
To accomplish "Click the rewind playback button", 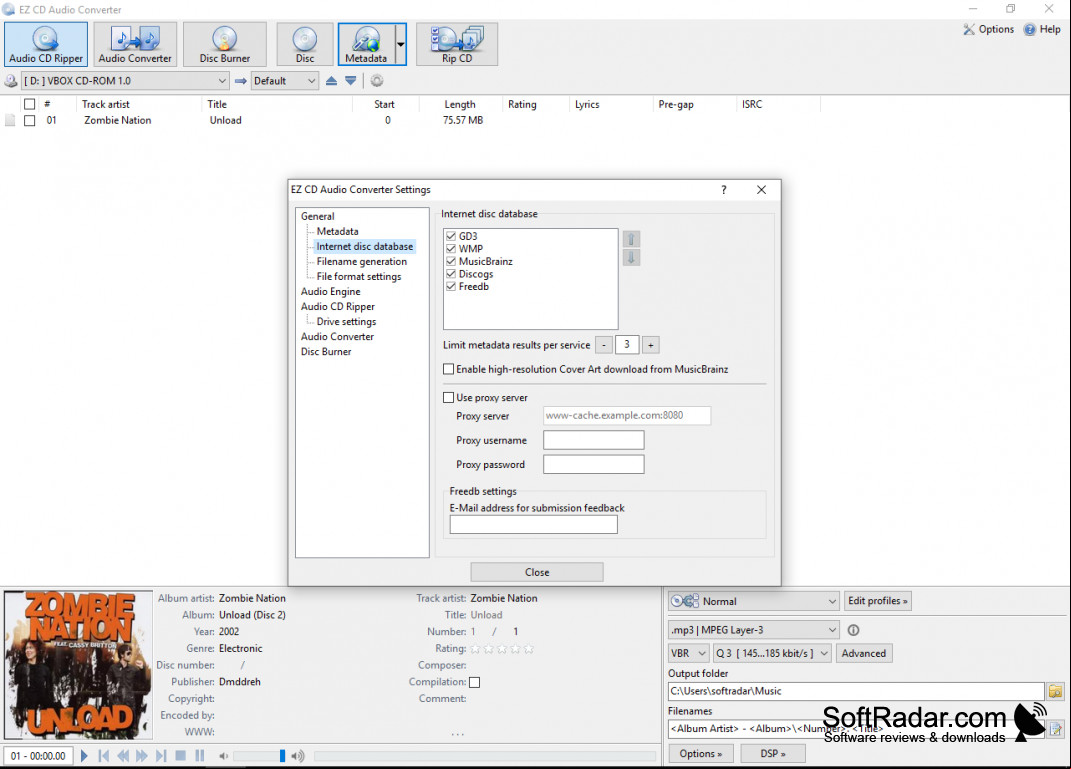I will click(x=123, y=755).
